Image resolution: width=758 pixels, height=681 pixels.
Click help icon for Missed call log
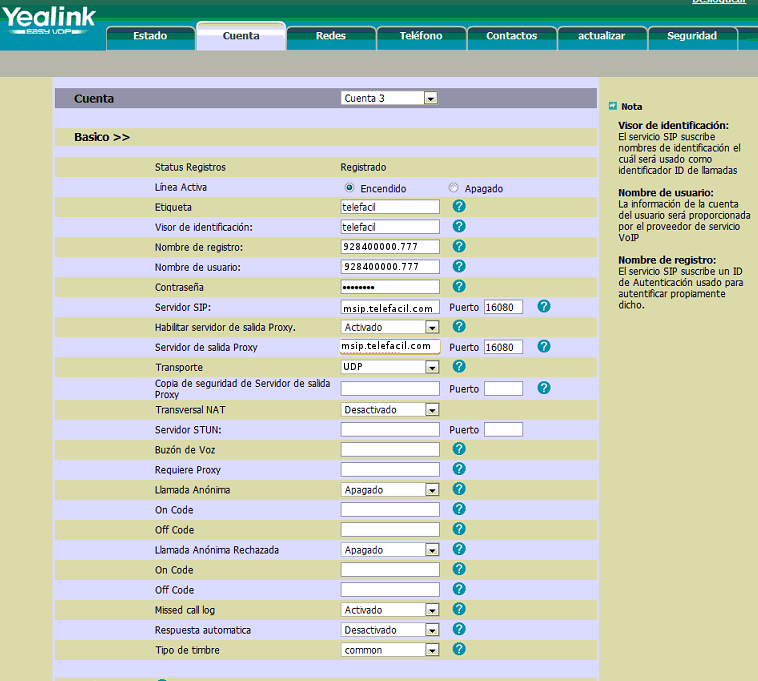(x=459, y=609)
